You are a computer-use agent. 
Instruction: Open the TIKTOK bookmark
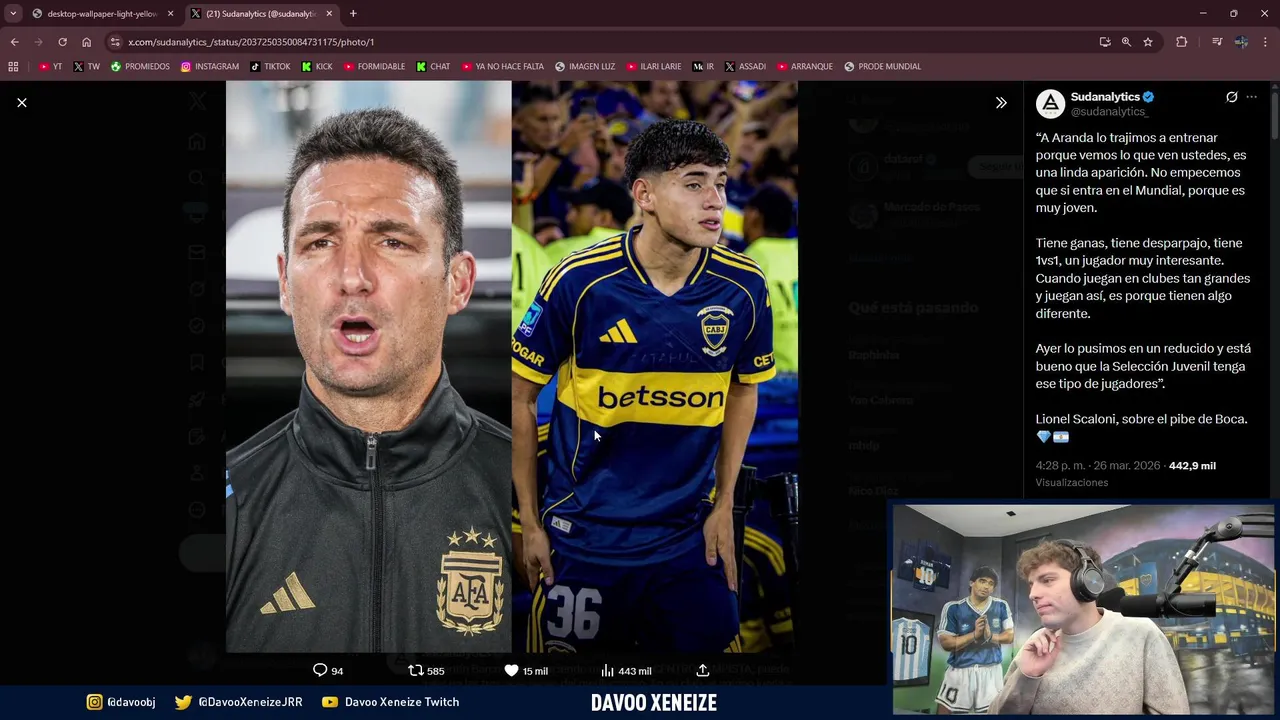pyautogui.click(x=270, y=66)
